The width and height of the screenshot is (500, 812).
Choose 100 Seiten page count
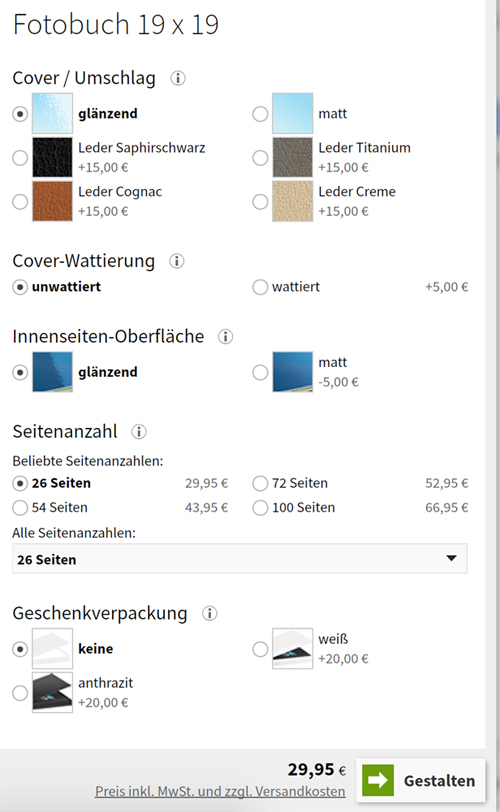pyautogui.click(x=260, y=508)
